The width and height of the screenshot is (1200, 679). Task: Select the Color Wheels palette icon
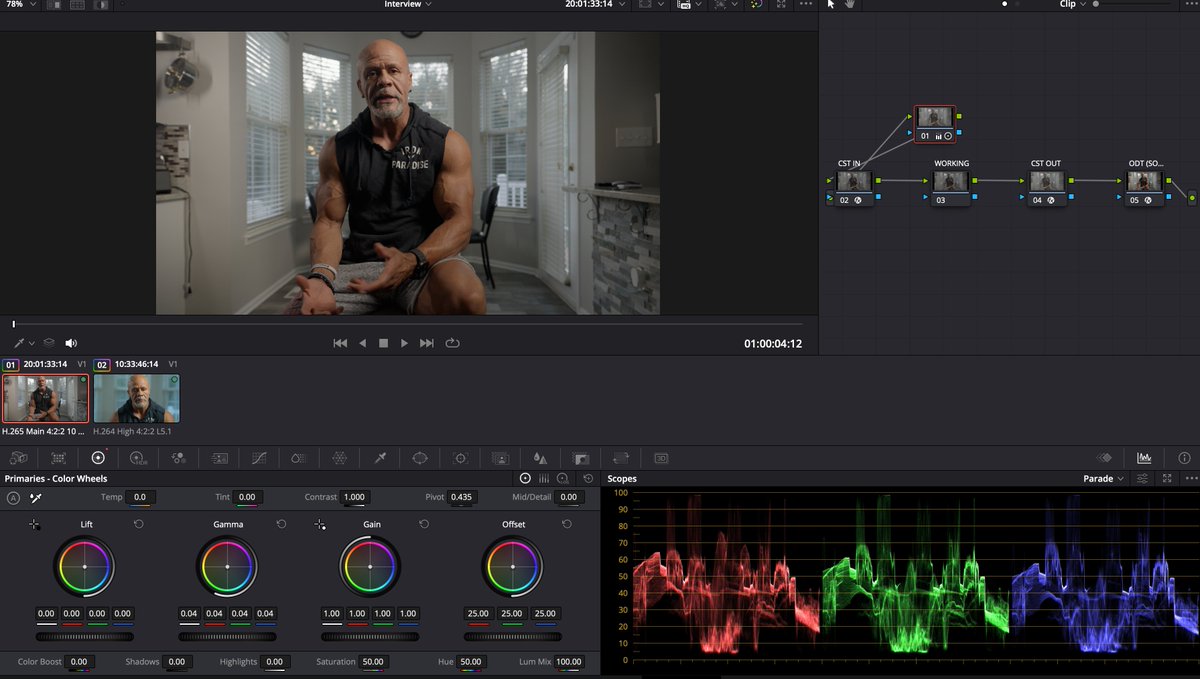click(98, 457)
